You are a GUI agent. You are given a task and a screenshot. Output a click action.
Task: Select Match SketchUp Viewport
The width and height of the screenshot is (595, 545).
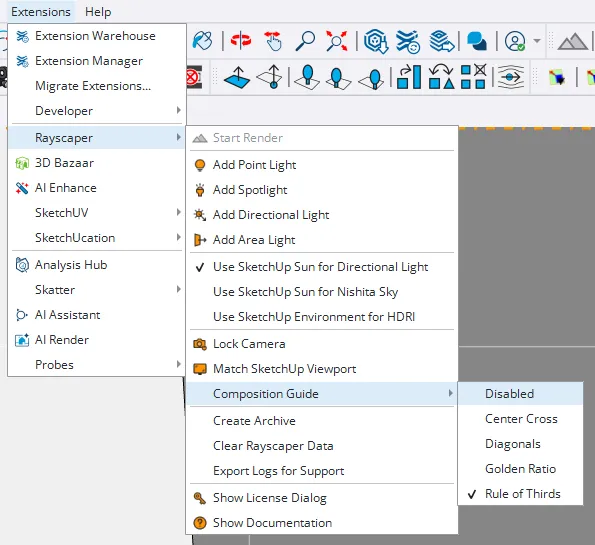click(x=322, y=369)
